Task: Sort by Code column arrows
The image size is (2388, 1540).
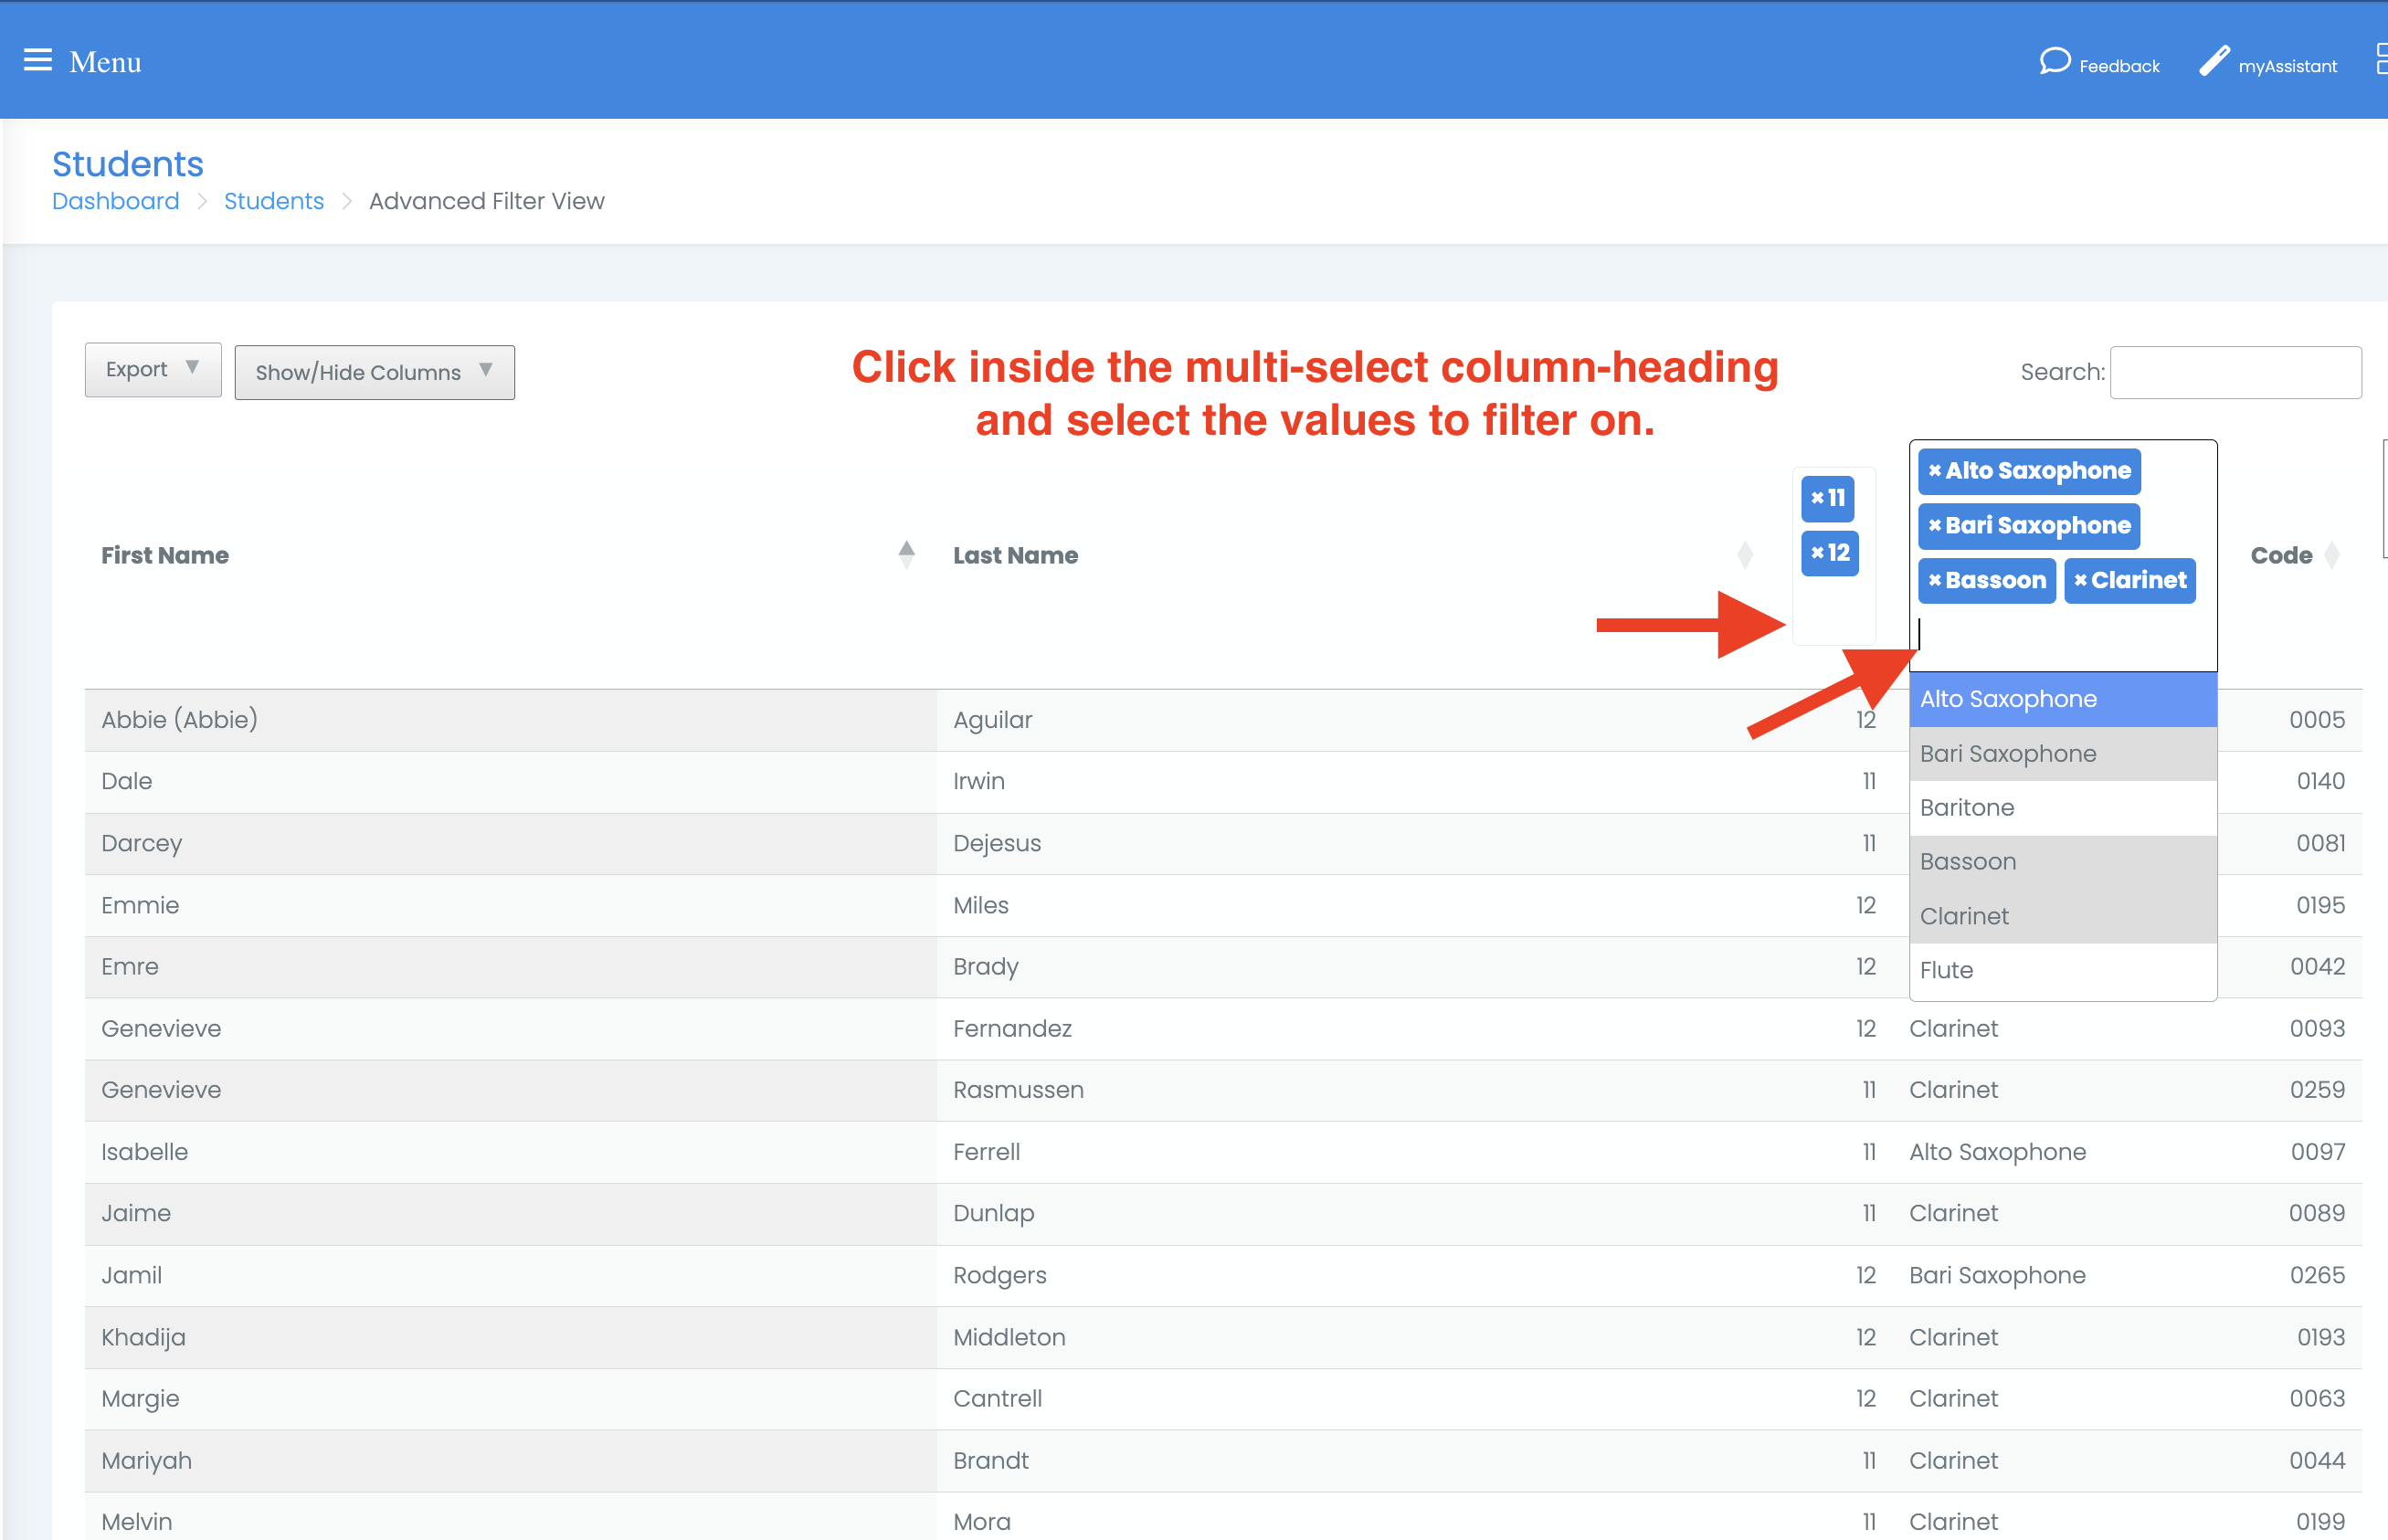Action: [2332, 555]
